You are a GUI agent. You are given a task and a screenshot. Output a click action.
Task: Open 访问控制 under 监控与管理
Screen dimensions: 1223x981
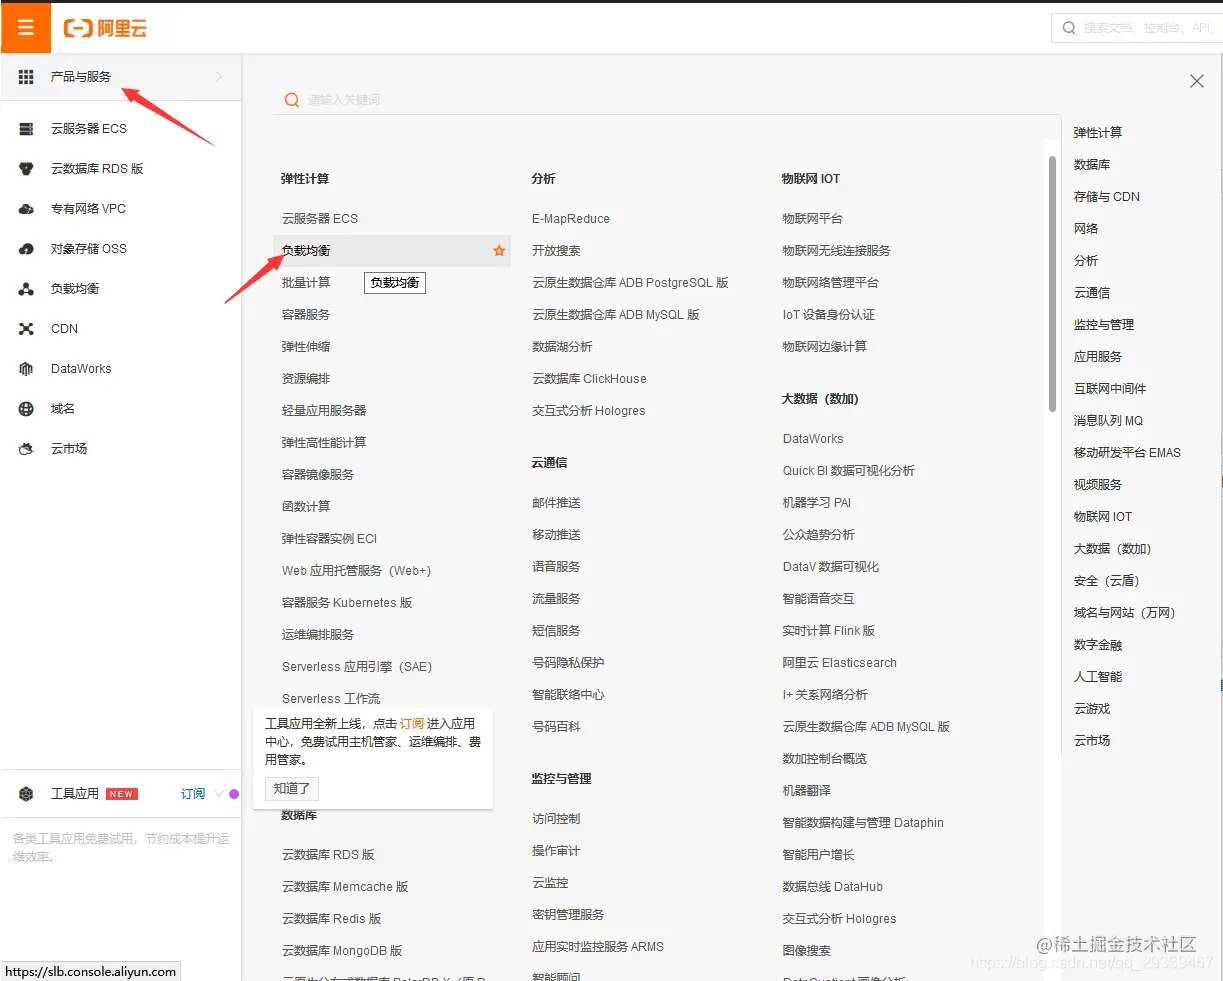(556, 819)
